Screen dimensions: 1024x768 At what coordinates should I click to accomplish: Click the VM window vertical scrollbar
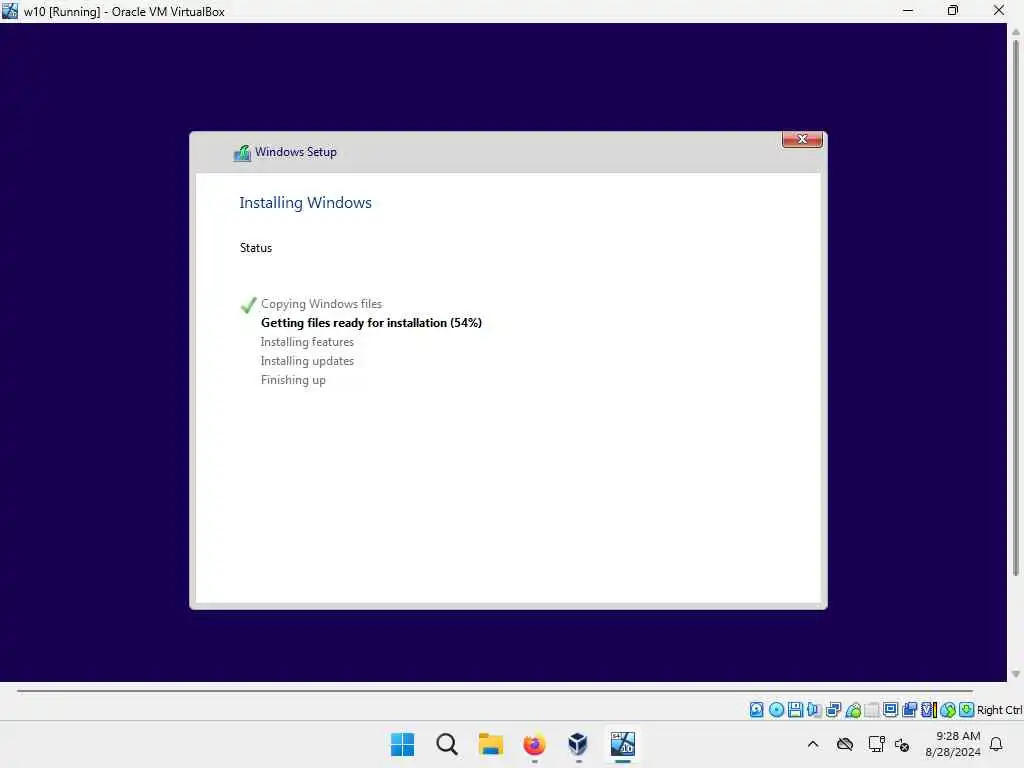pos(1016,307)
